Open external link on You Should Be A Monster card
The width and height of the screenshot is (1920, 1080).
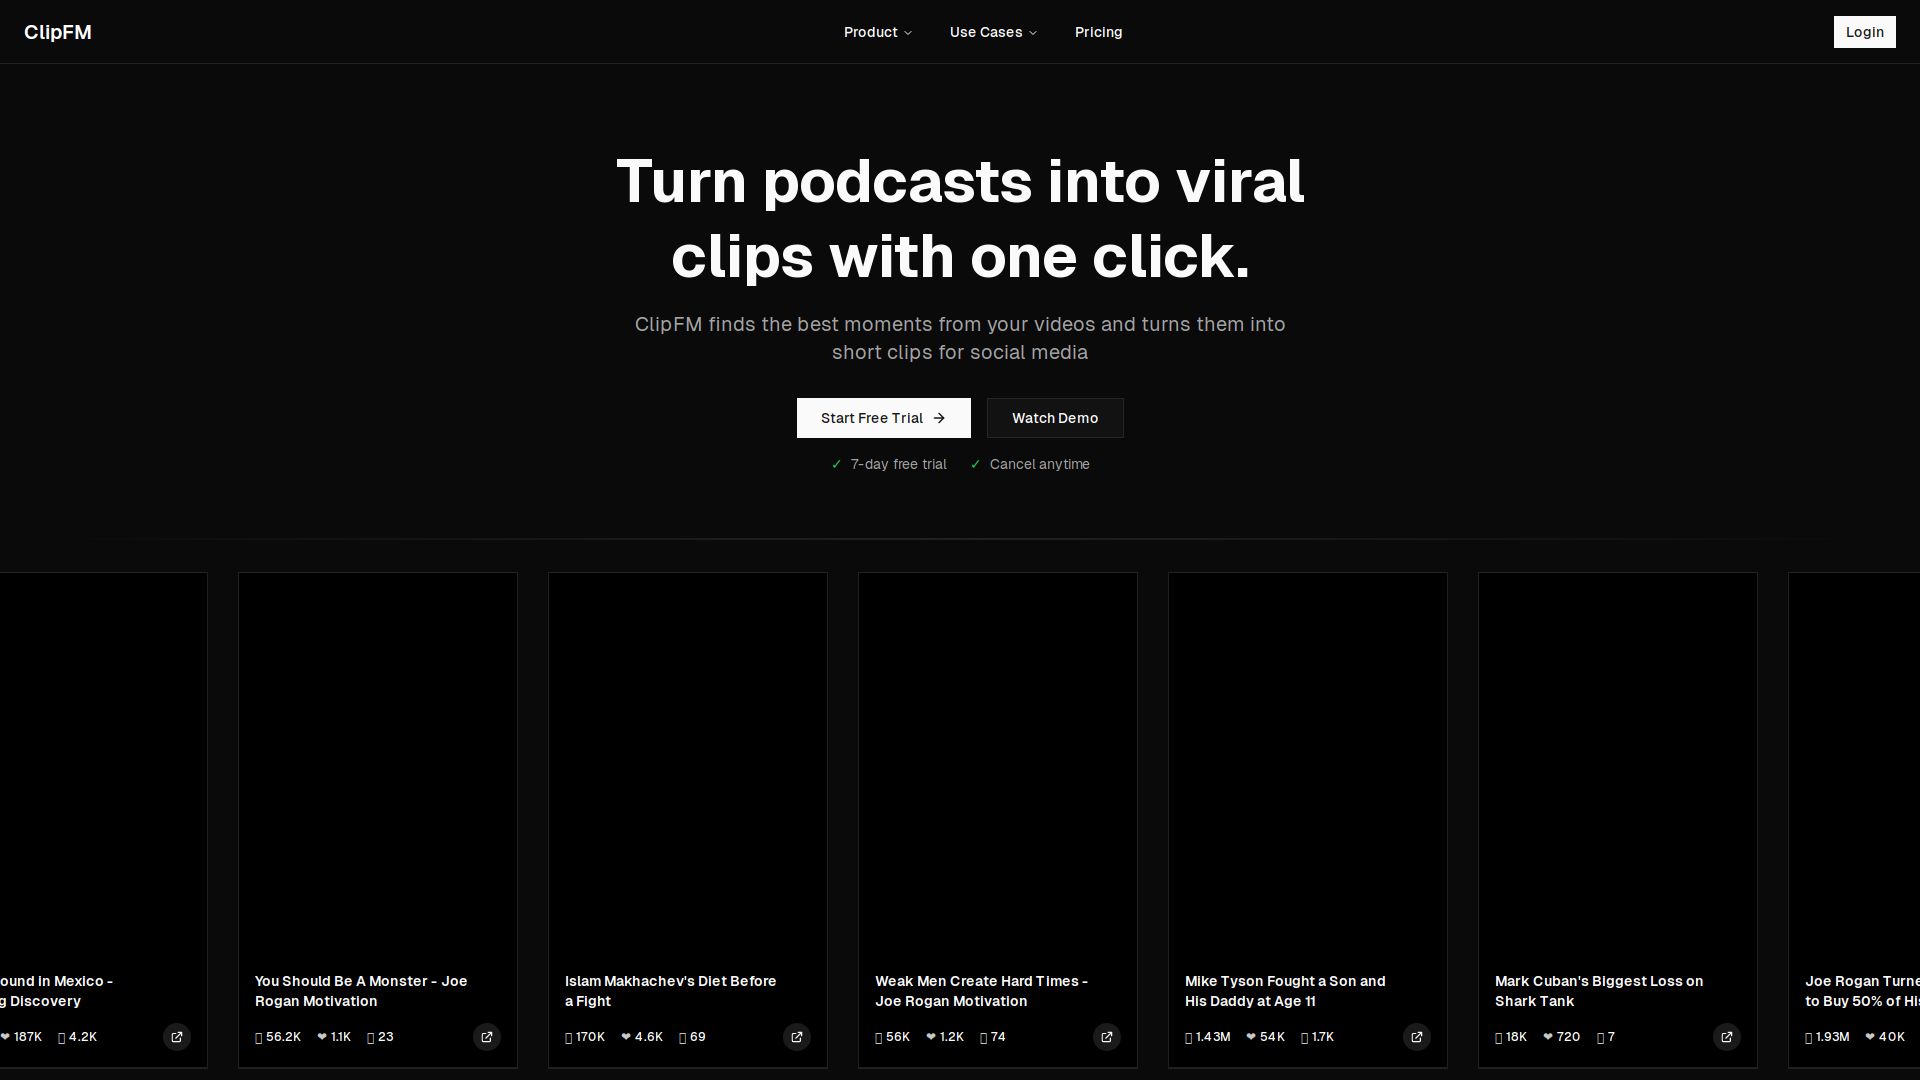(487, 1037)
